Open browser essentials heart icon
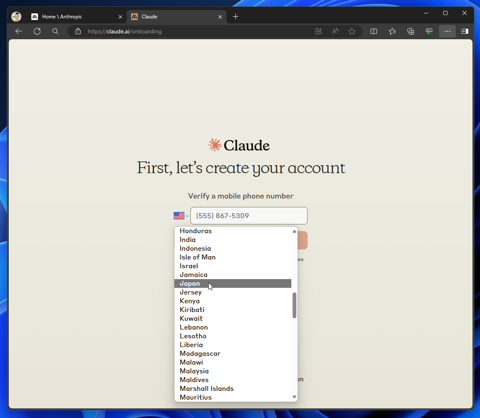This screenshot has width=480, height=418. point(429,31)
